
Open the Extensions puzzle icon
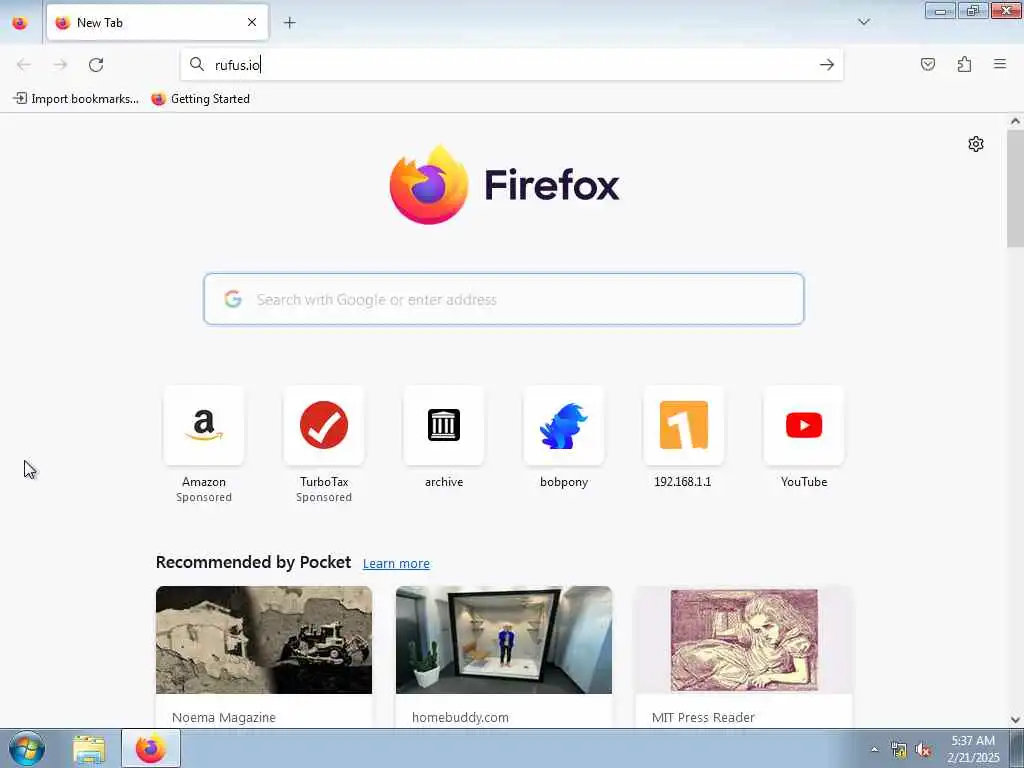click(964, 64)
